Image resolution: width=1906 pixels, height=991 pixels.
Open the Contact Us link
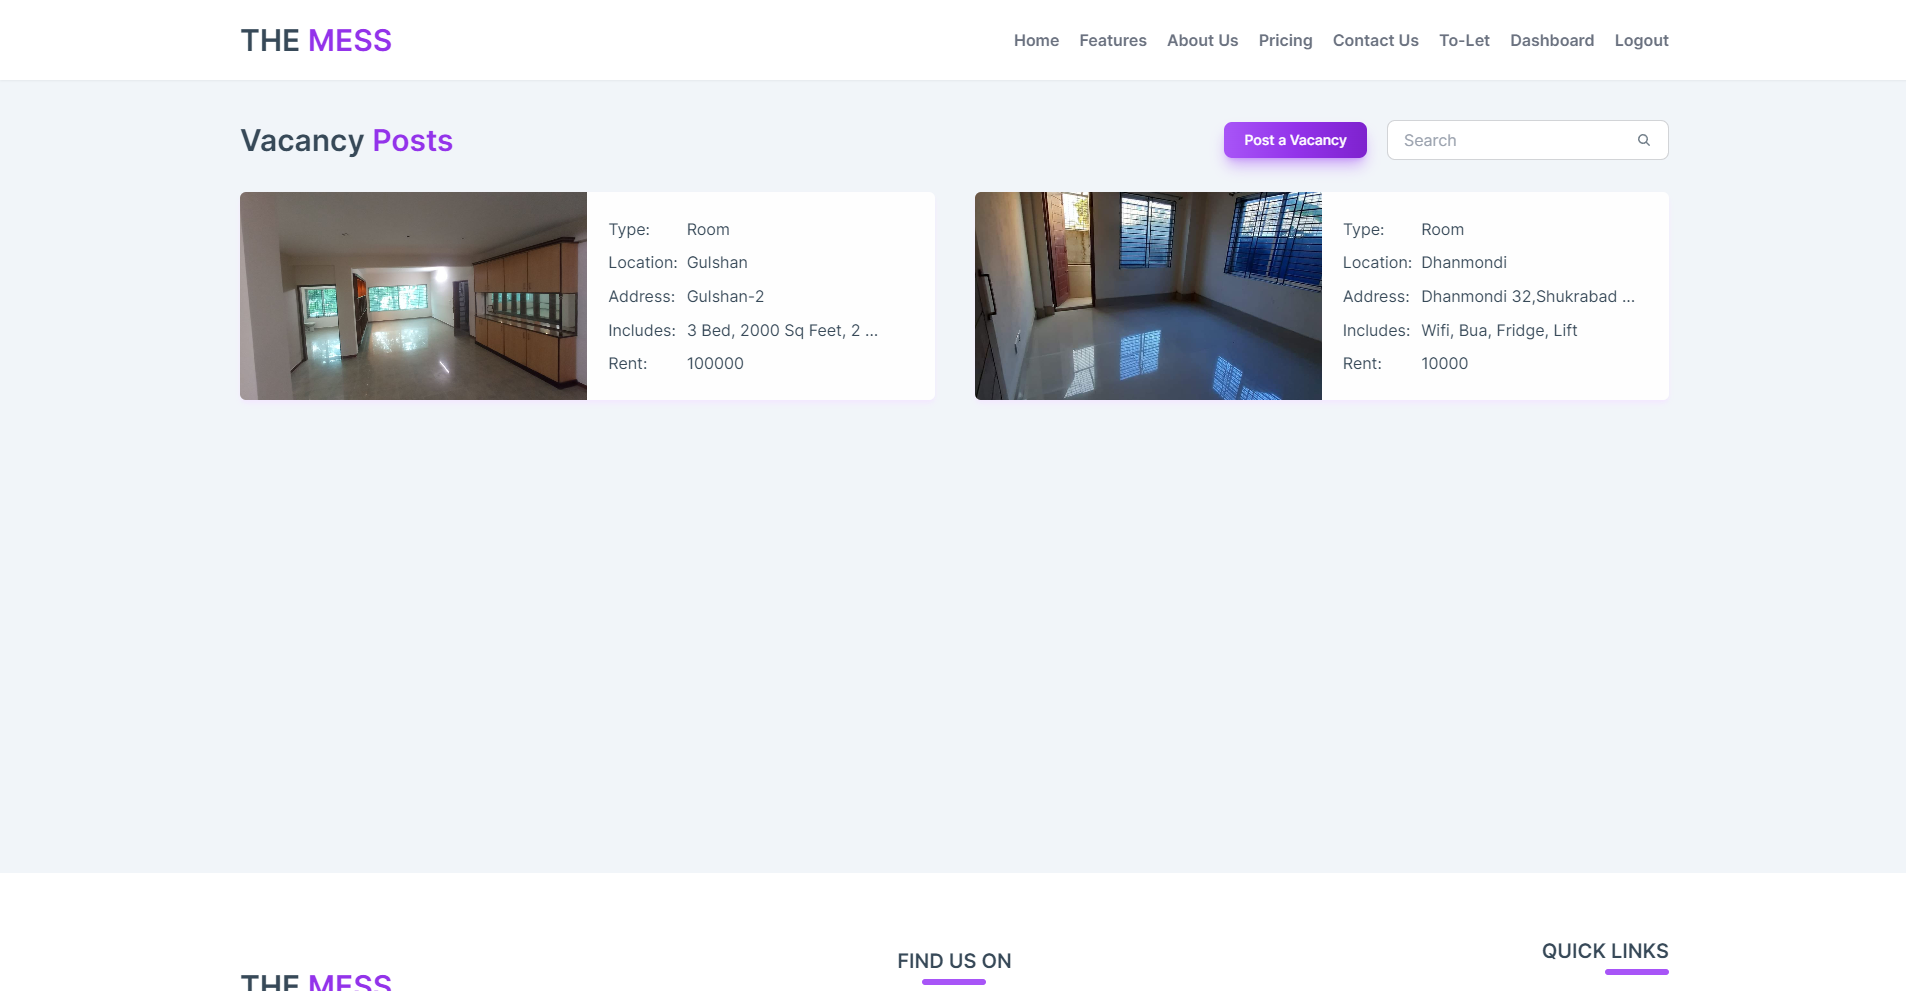1375,40
